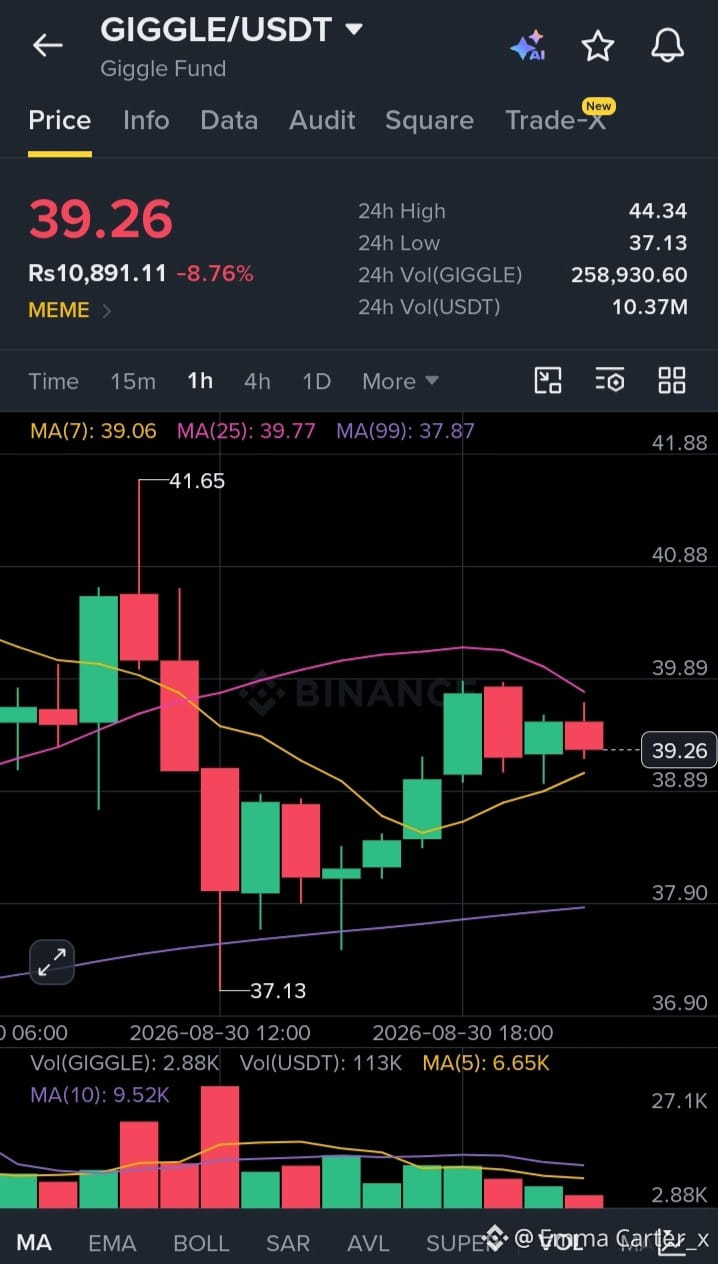Switch to the Price tab
The height and width of the screenshot is (1264, 718).
pyautogui.click(x=60, y=120)
